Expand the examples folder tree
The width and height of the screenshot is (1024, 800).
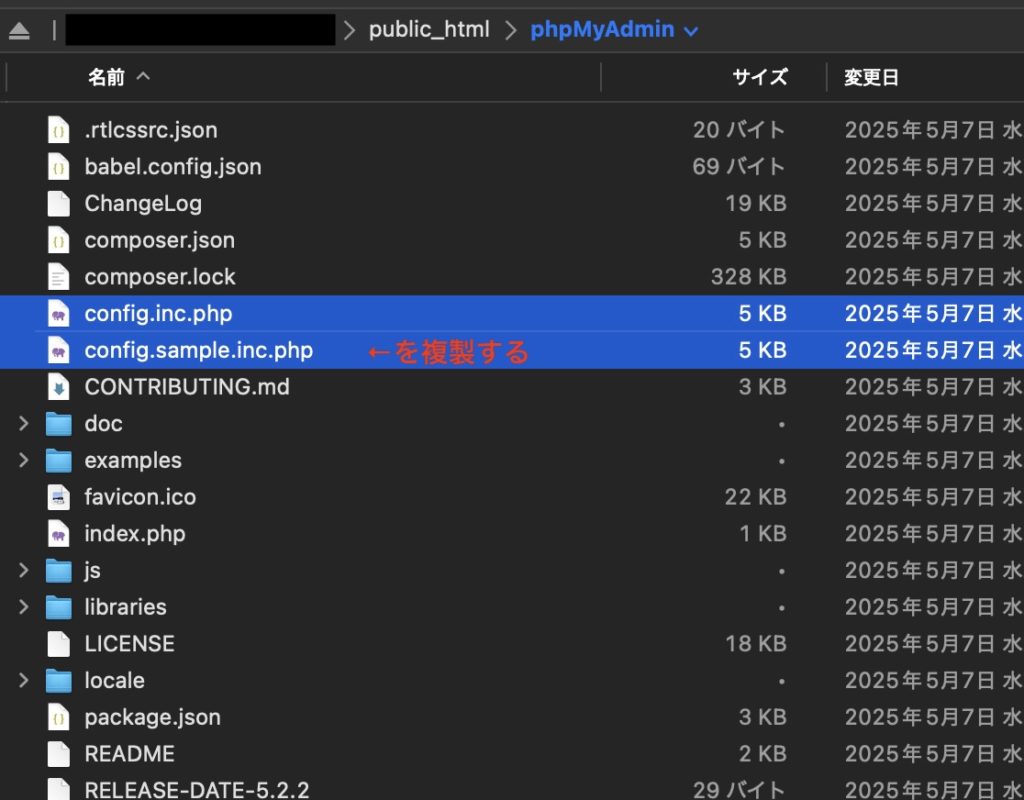coord(23,461)
